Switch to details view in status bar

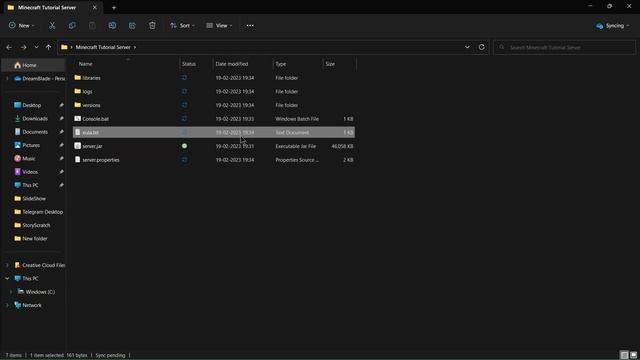point(624,355)
